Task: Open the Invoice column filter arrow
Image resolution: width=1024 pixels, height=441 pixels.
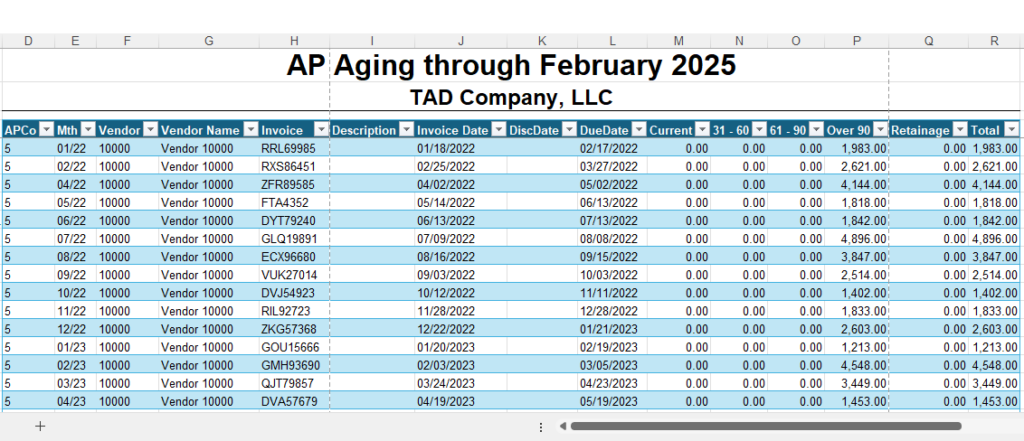Action: coord(321,130)
